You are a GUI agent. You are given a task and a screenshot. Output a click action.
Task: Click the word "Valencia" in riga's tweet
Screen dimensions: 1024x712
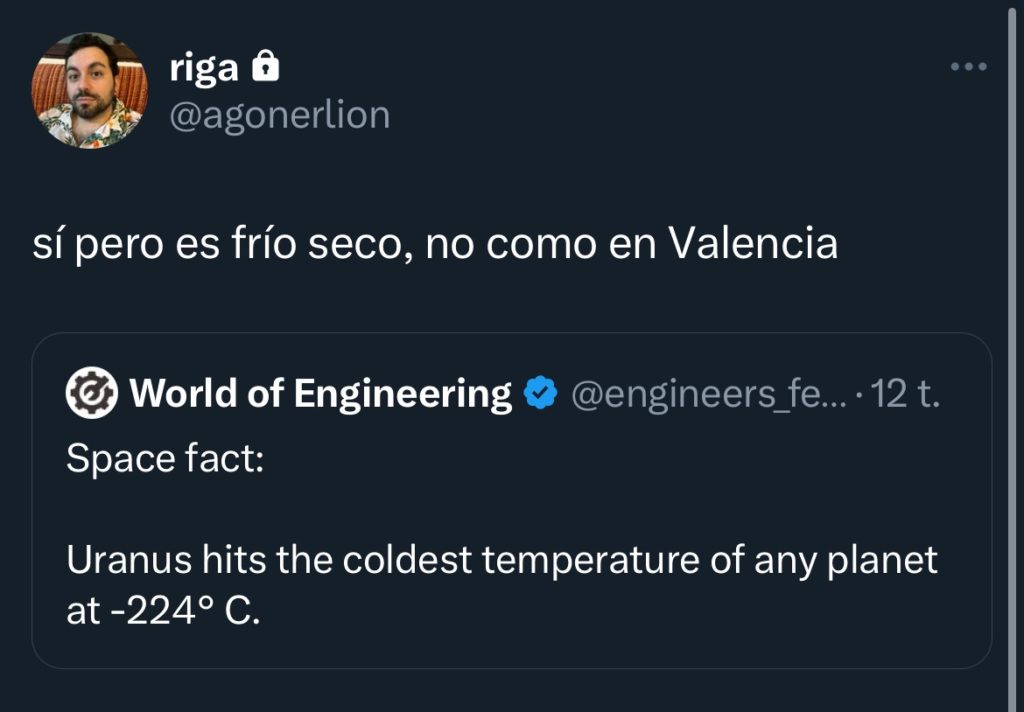(x=752, y=244)
